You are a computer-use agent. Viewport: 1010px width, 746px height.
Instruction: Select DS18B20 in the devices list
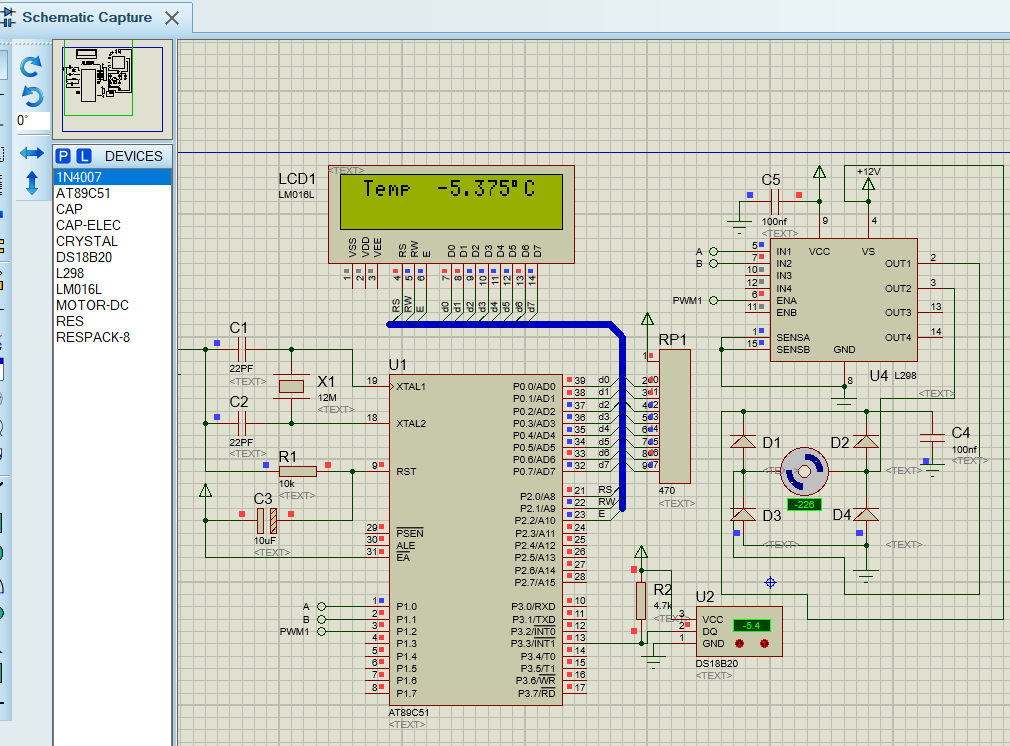pyautogui.click(x=86, y=257)
